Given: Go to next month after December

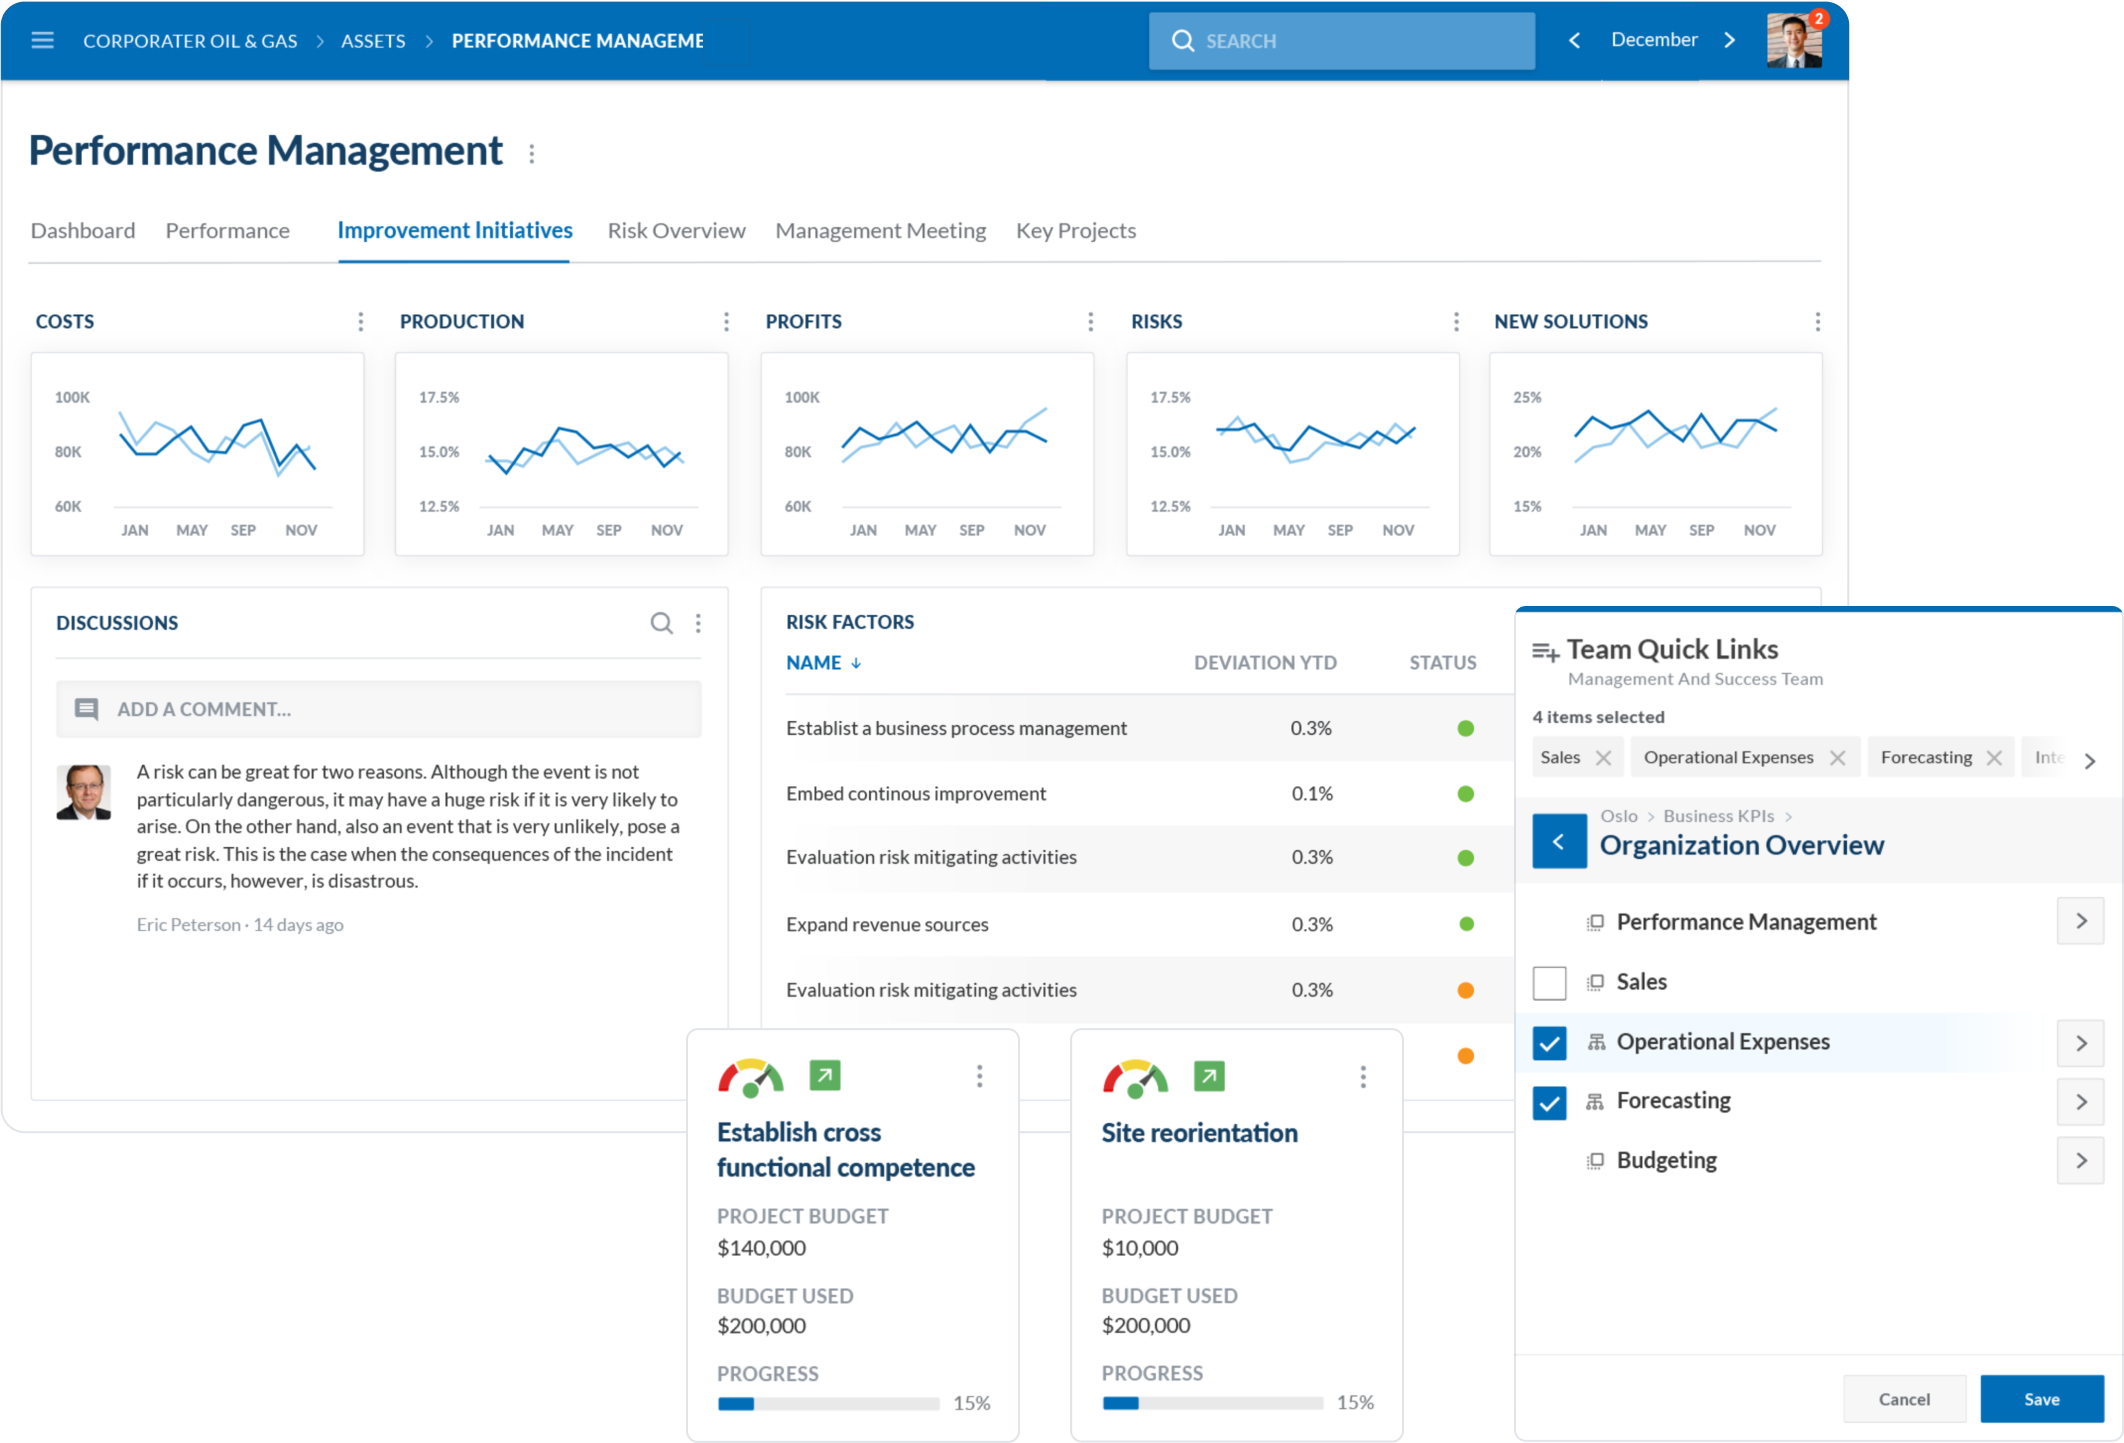Looking at the screenshot, I should pyautogui.click(x=1730, y=40).
